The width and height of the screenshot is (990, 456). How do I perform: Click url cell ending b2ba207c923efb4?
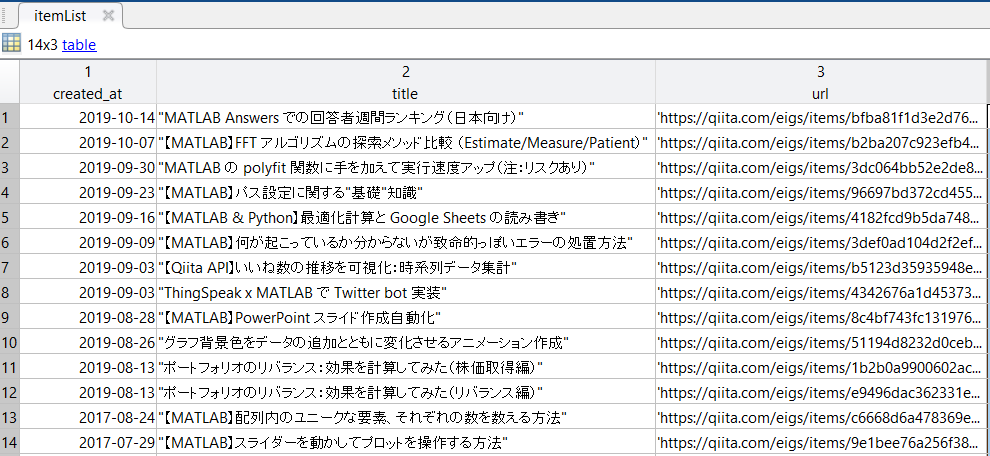[821, 142]
